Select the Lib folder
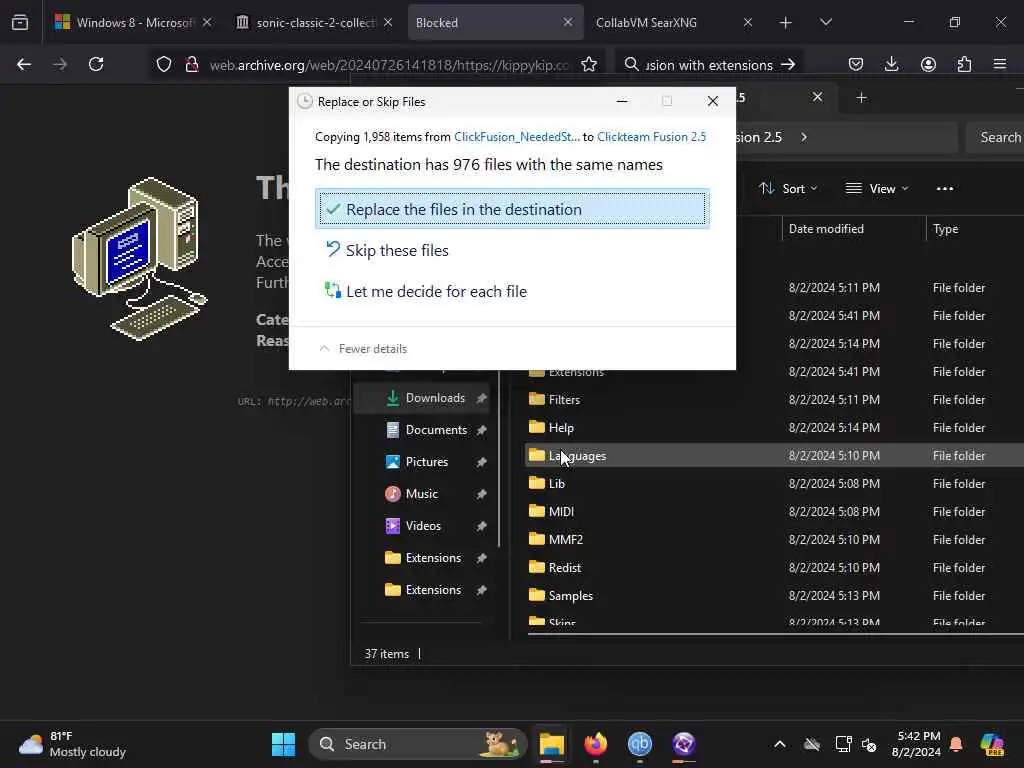The image size is (1024, 768). point(774,483)
